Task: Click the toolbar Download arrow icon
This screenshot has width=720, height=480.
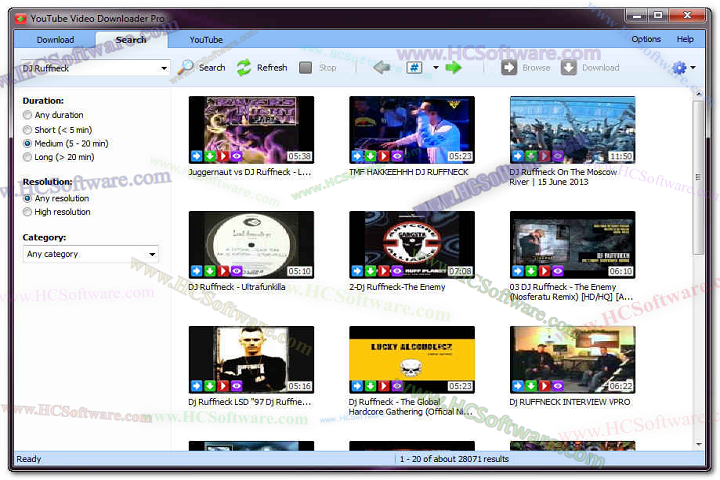Action: [x=568, y=68]
